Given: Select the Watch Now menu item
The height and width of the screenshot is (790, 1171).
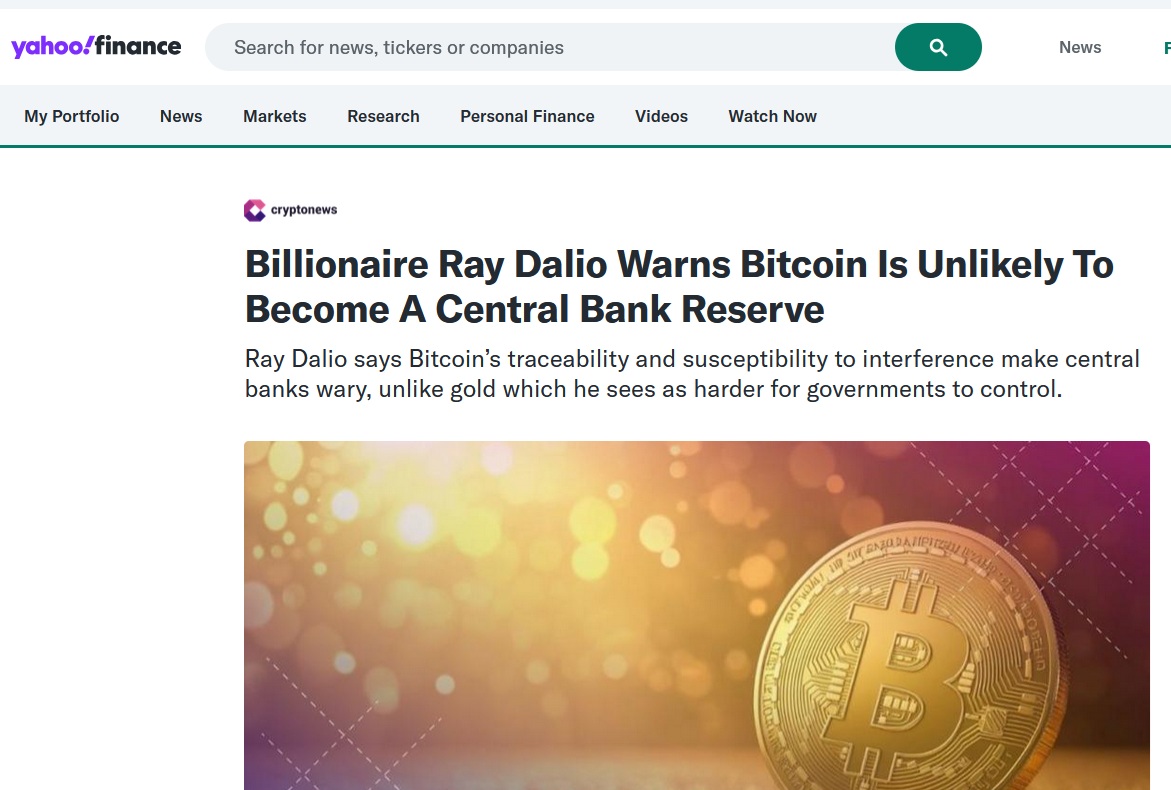Looking at the screenshot, I should pos(772,116).
